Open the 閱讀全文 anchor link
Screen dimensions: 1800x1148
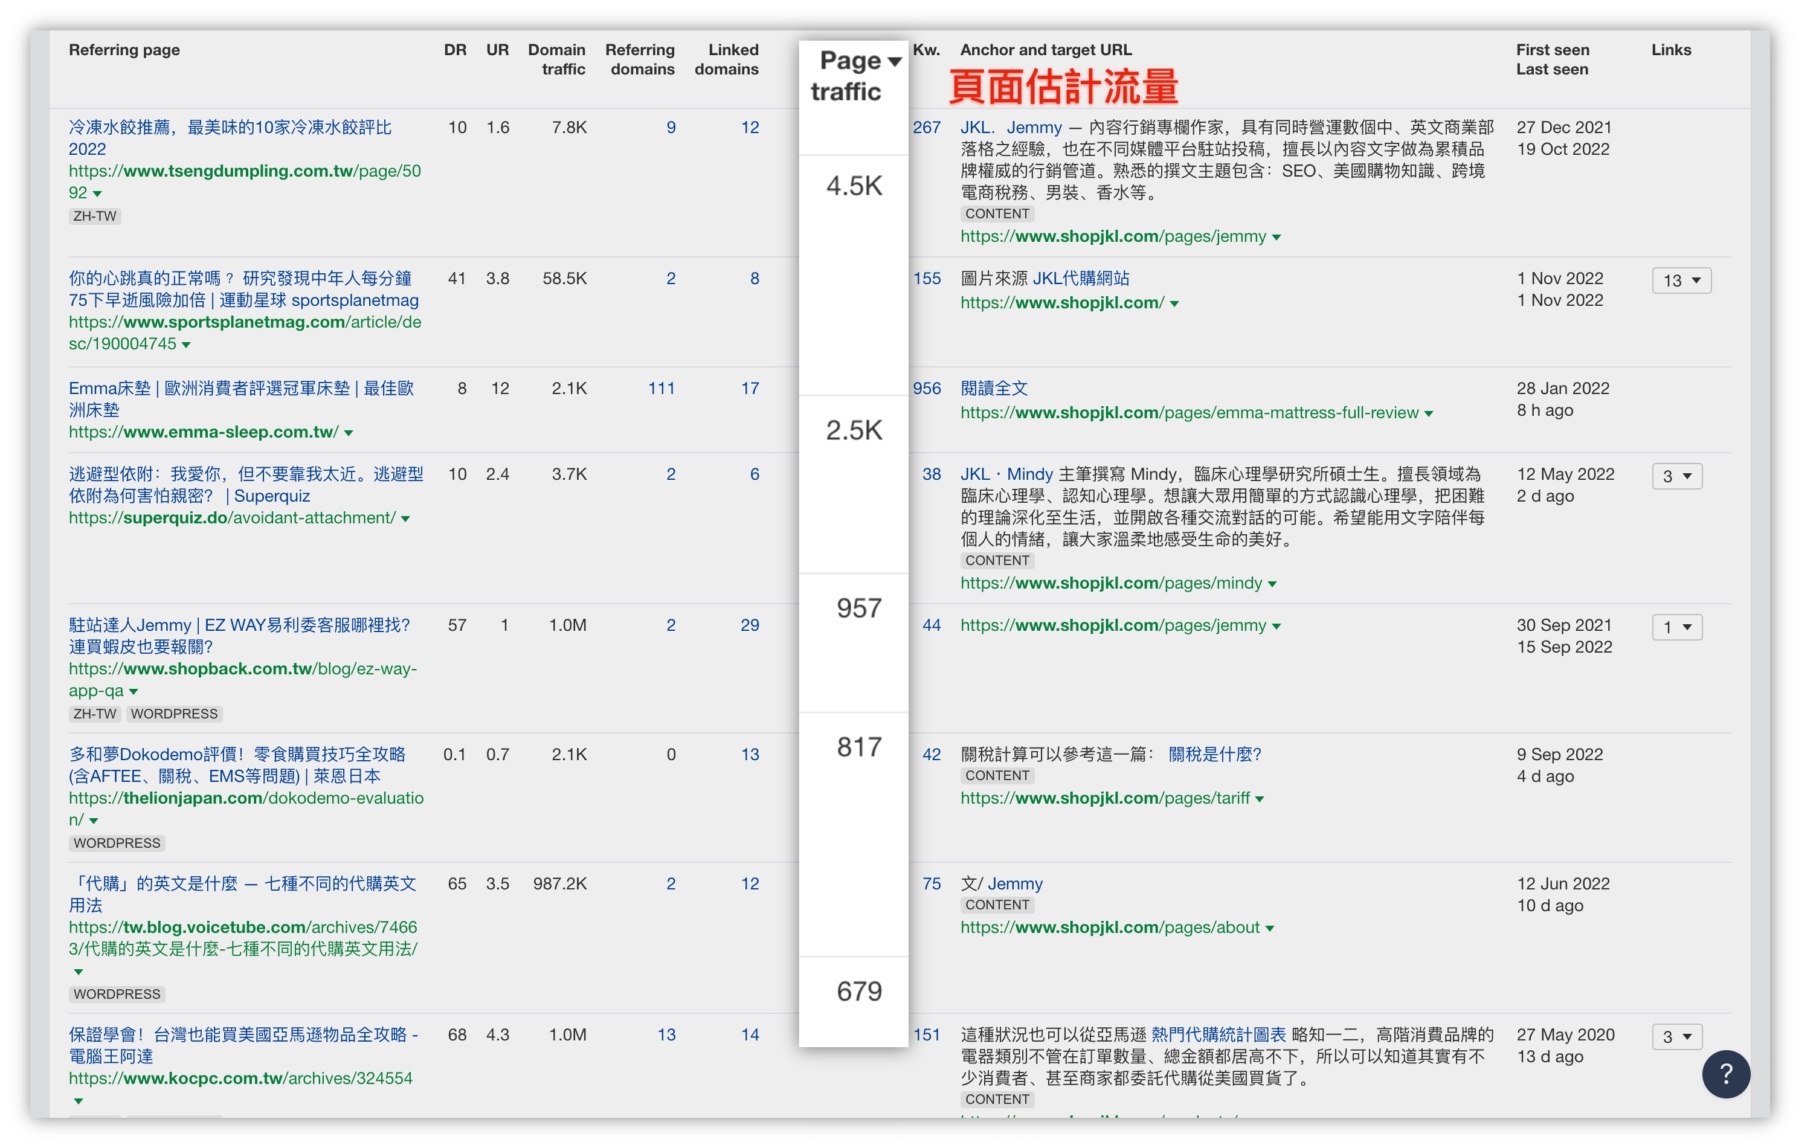point(997,389)
